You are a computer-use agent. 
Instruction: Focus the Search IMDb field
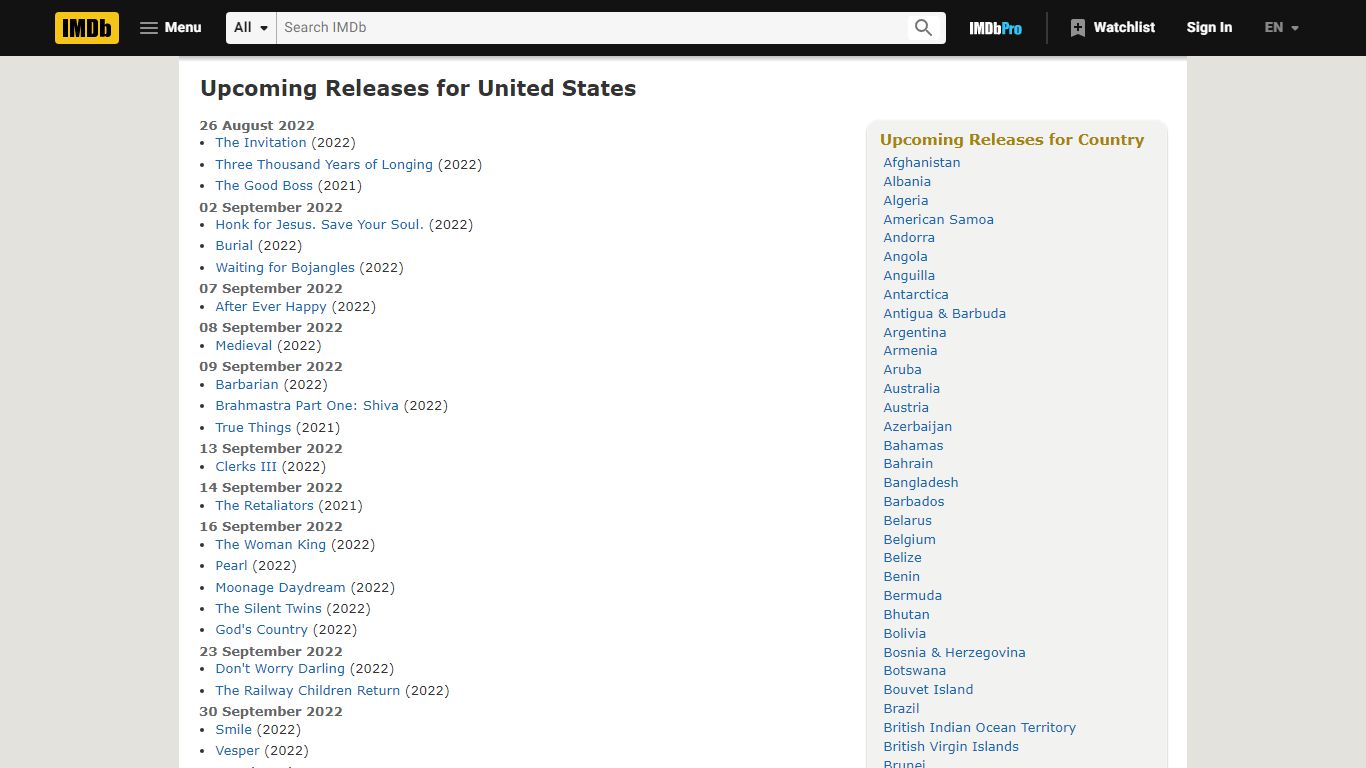tap(592, 28)
